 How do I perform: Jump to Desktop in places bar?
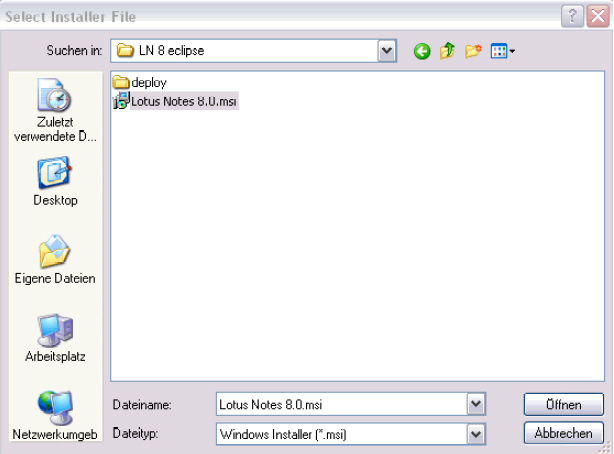(55, 181)
